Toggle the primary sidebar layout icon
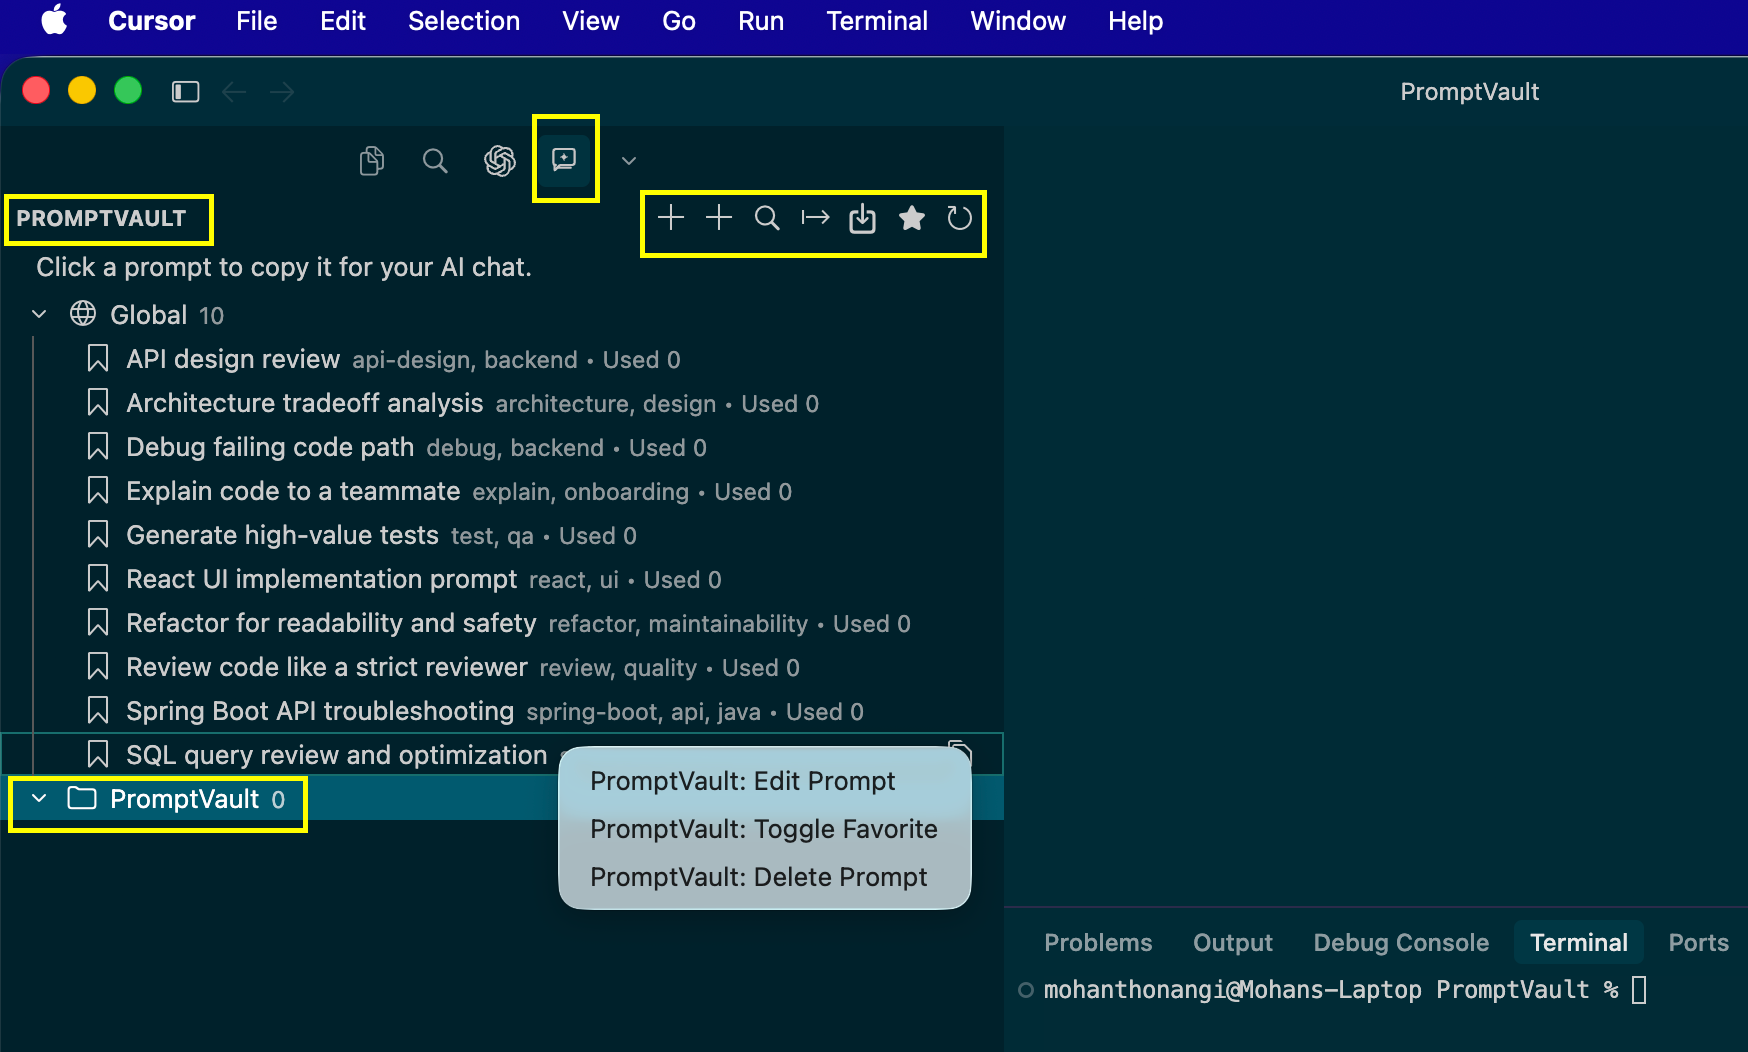 (x=186, y=92)
